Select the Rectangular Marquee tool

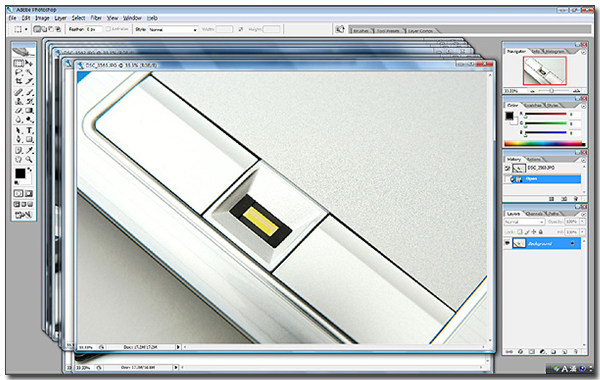click(18, 63)
